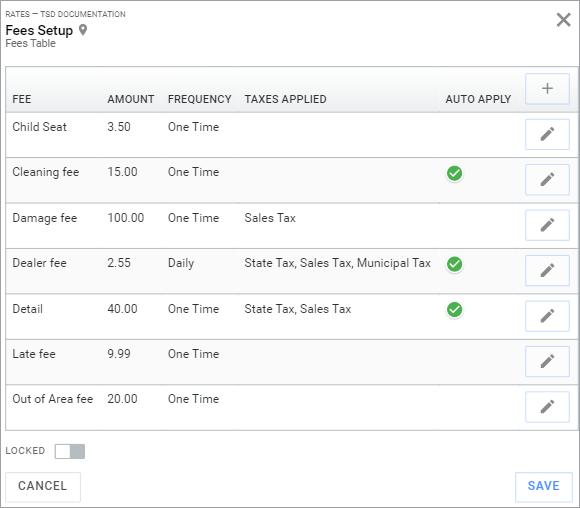Click the Frequency column header

click(x=199, y=99)
